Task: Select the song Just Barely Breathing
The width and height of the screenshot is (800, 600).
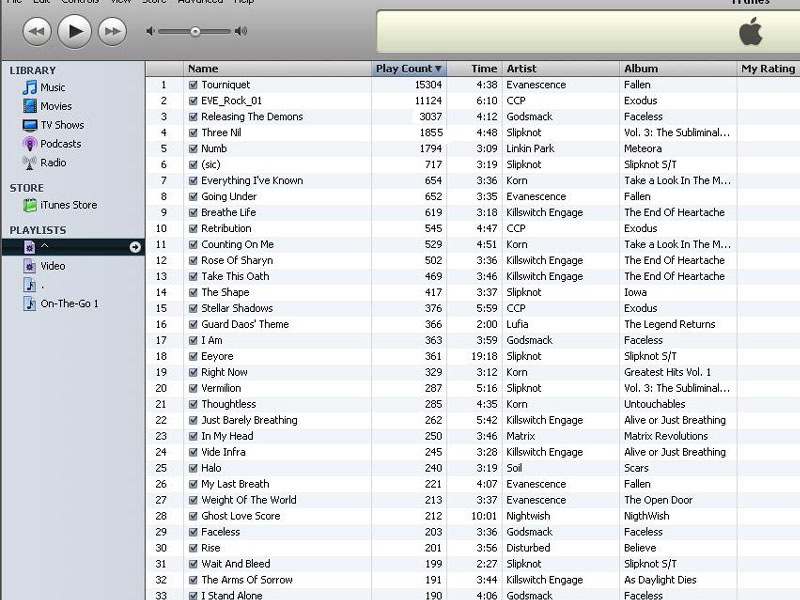Action: click(249, 420)
